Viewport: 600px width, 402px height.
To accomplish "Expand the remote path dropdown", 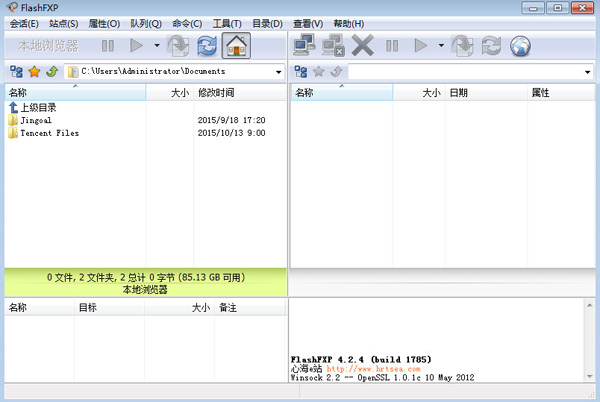I will point(588,71).
